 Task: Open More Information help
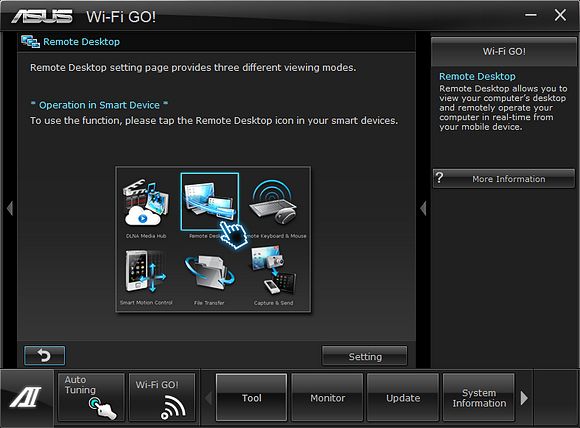(x=504, y=179)
